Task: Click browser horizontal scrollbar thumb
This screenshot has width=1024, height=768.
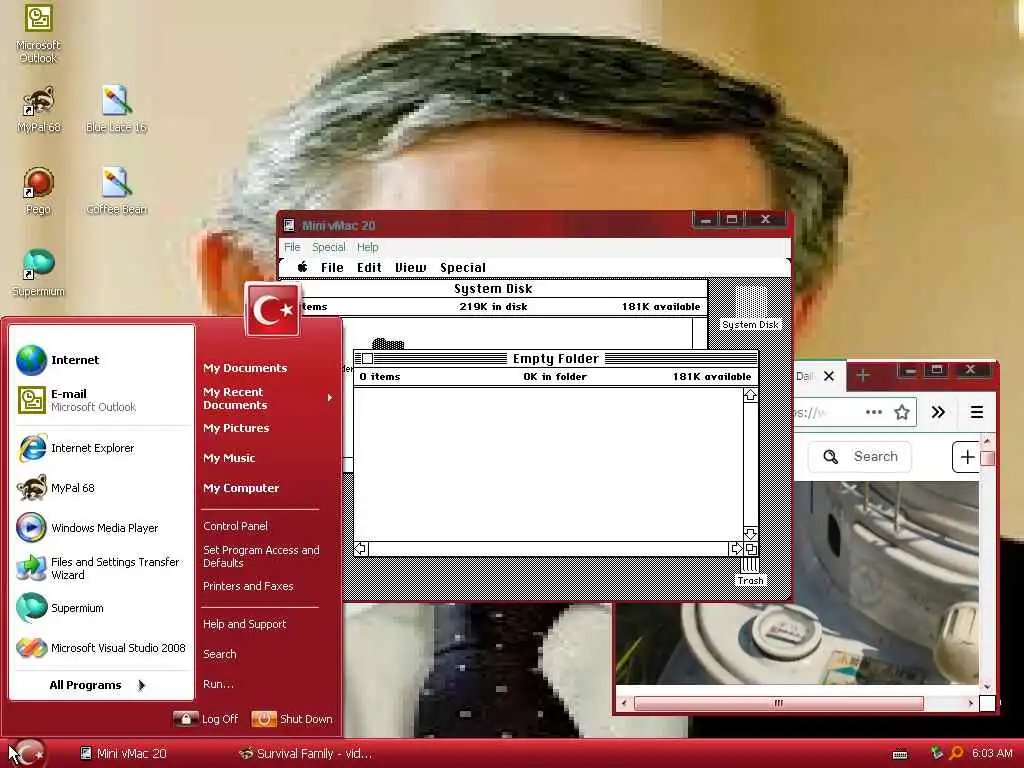Action: [x=778, y=703]
